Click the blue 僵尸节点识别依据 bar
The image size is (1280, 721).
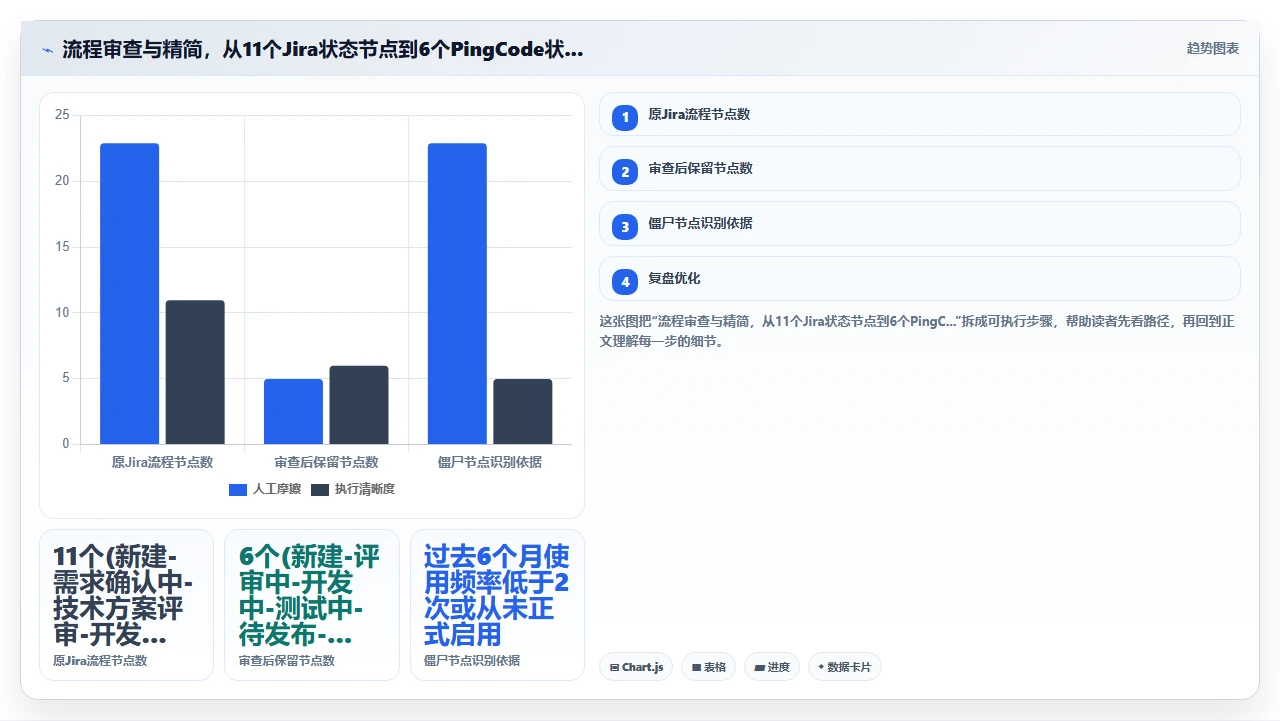[x=457, y=293]
